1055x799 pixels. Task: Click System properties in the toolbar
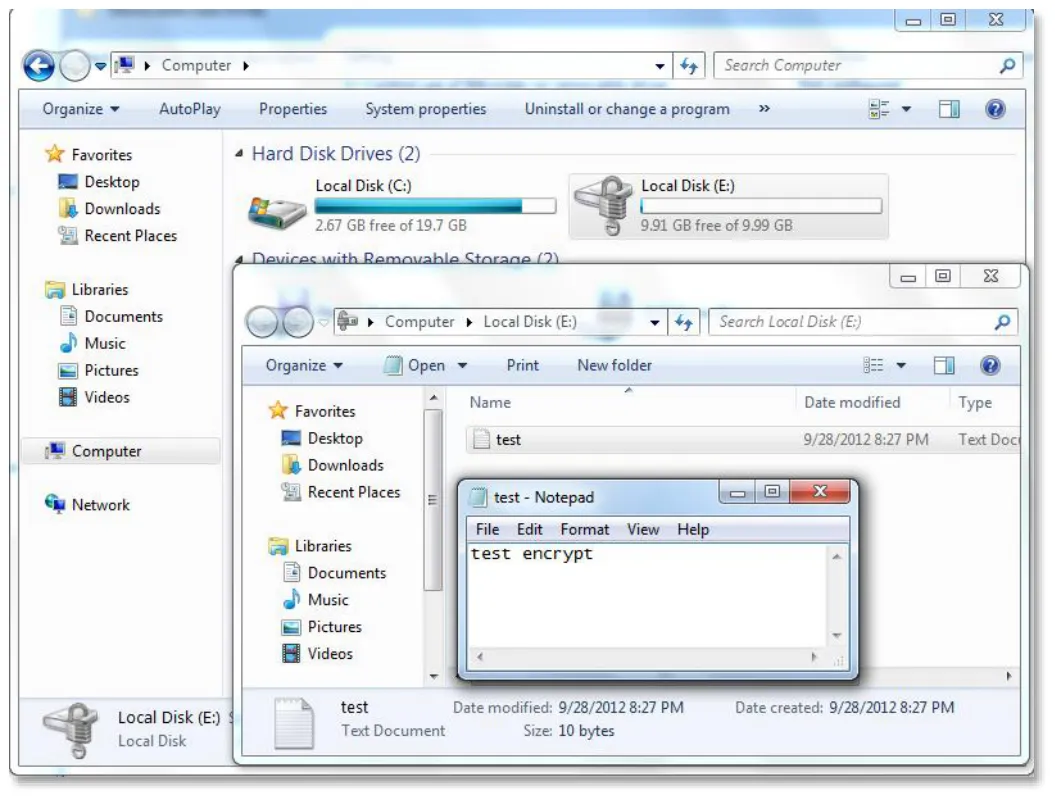point(425,109)
